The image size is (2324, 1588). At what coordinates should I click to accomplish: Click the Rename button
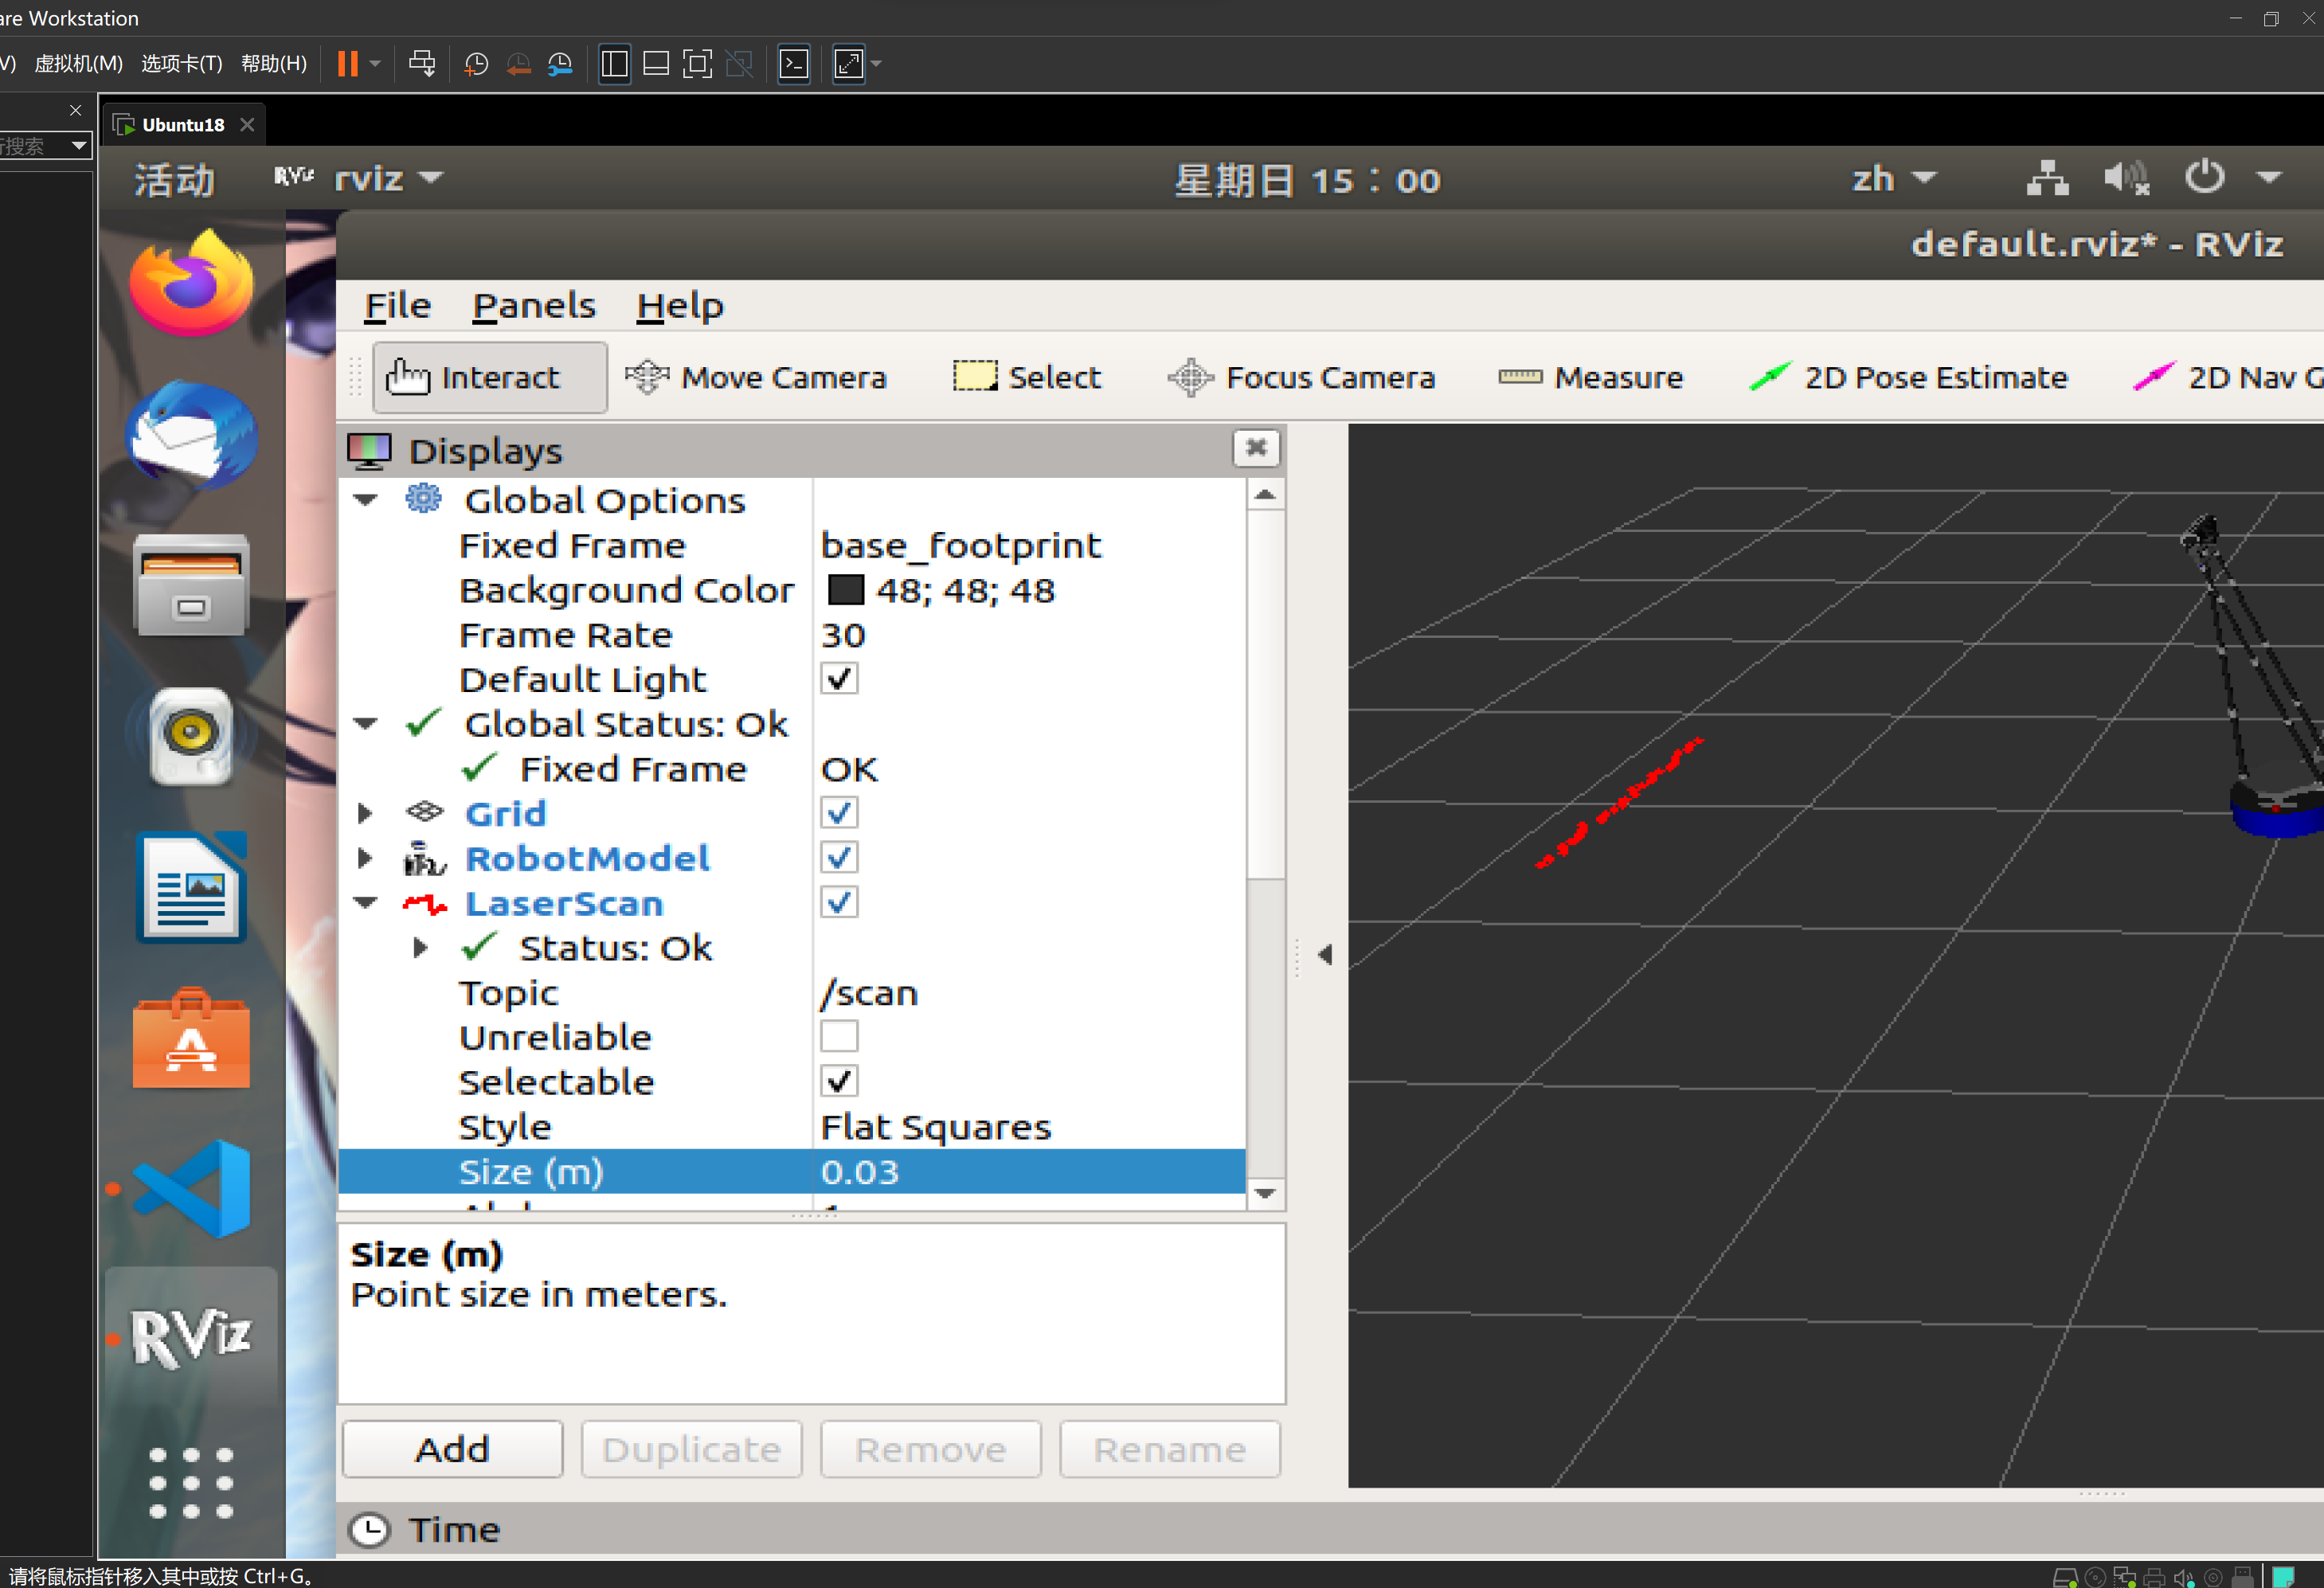pos(1170,1449)
